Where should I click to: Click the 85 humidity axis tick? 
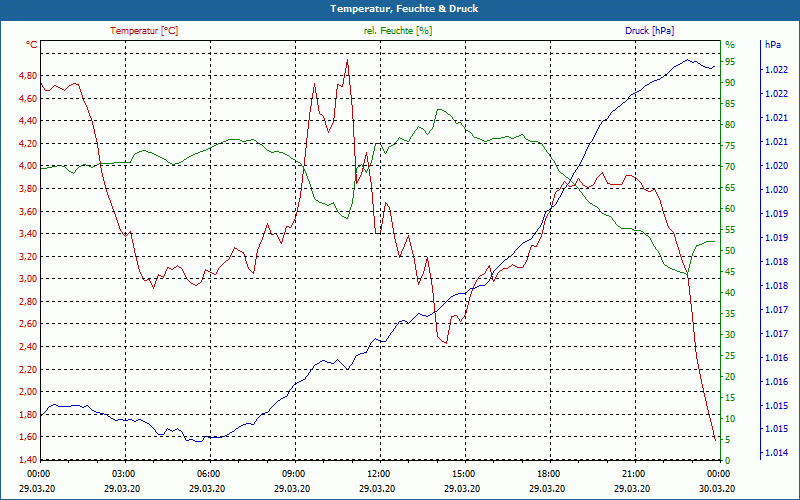point(730,104)
